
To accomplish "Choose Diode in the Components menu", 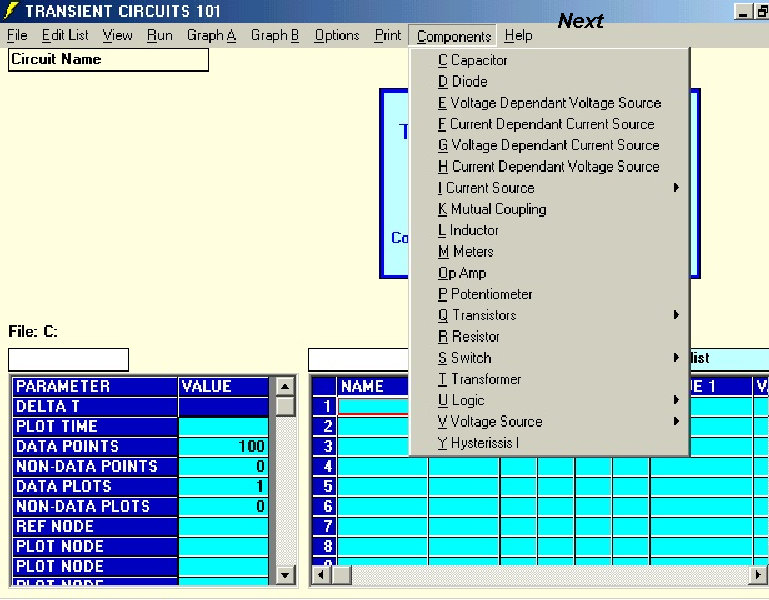I will pyautogui.click(x=462, y=81).
